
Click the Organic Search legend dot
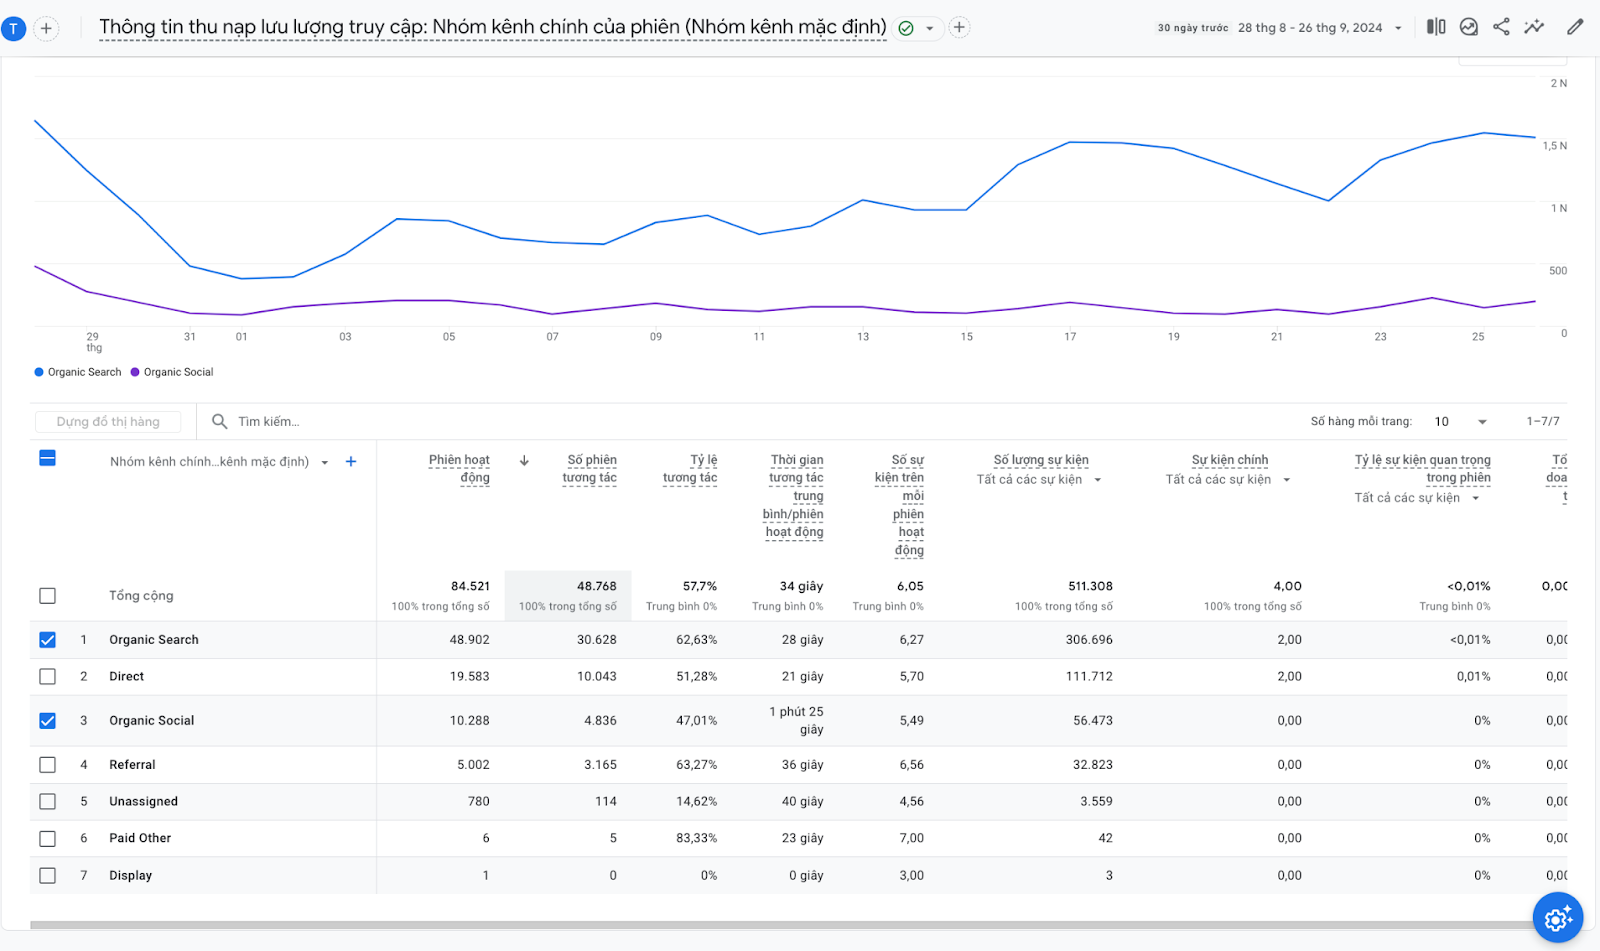coord(39,372)
